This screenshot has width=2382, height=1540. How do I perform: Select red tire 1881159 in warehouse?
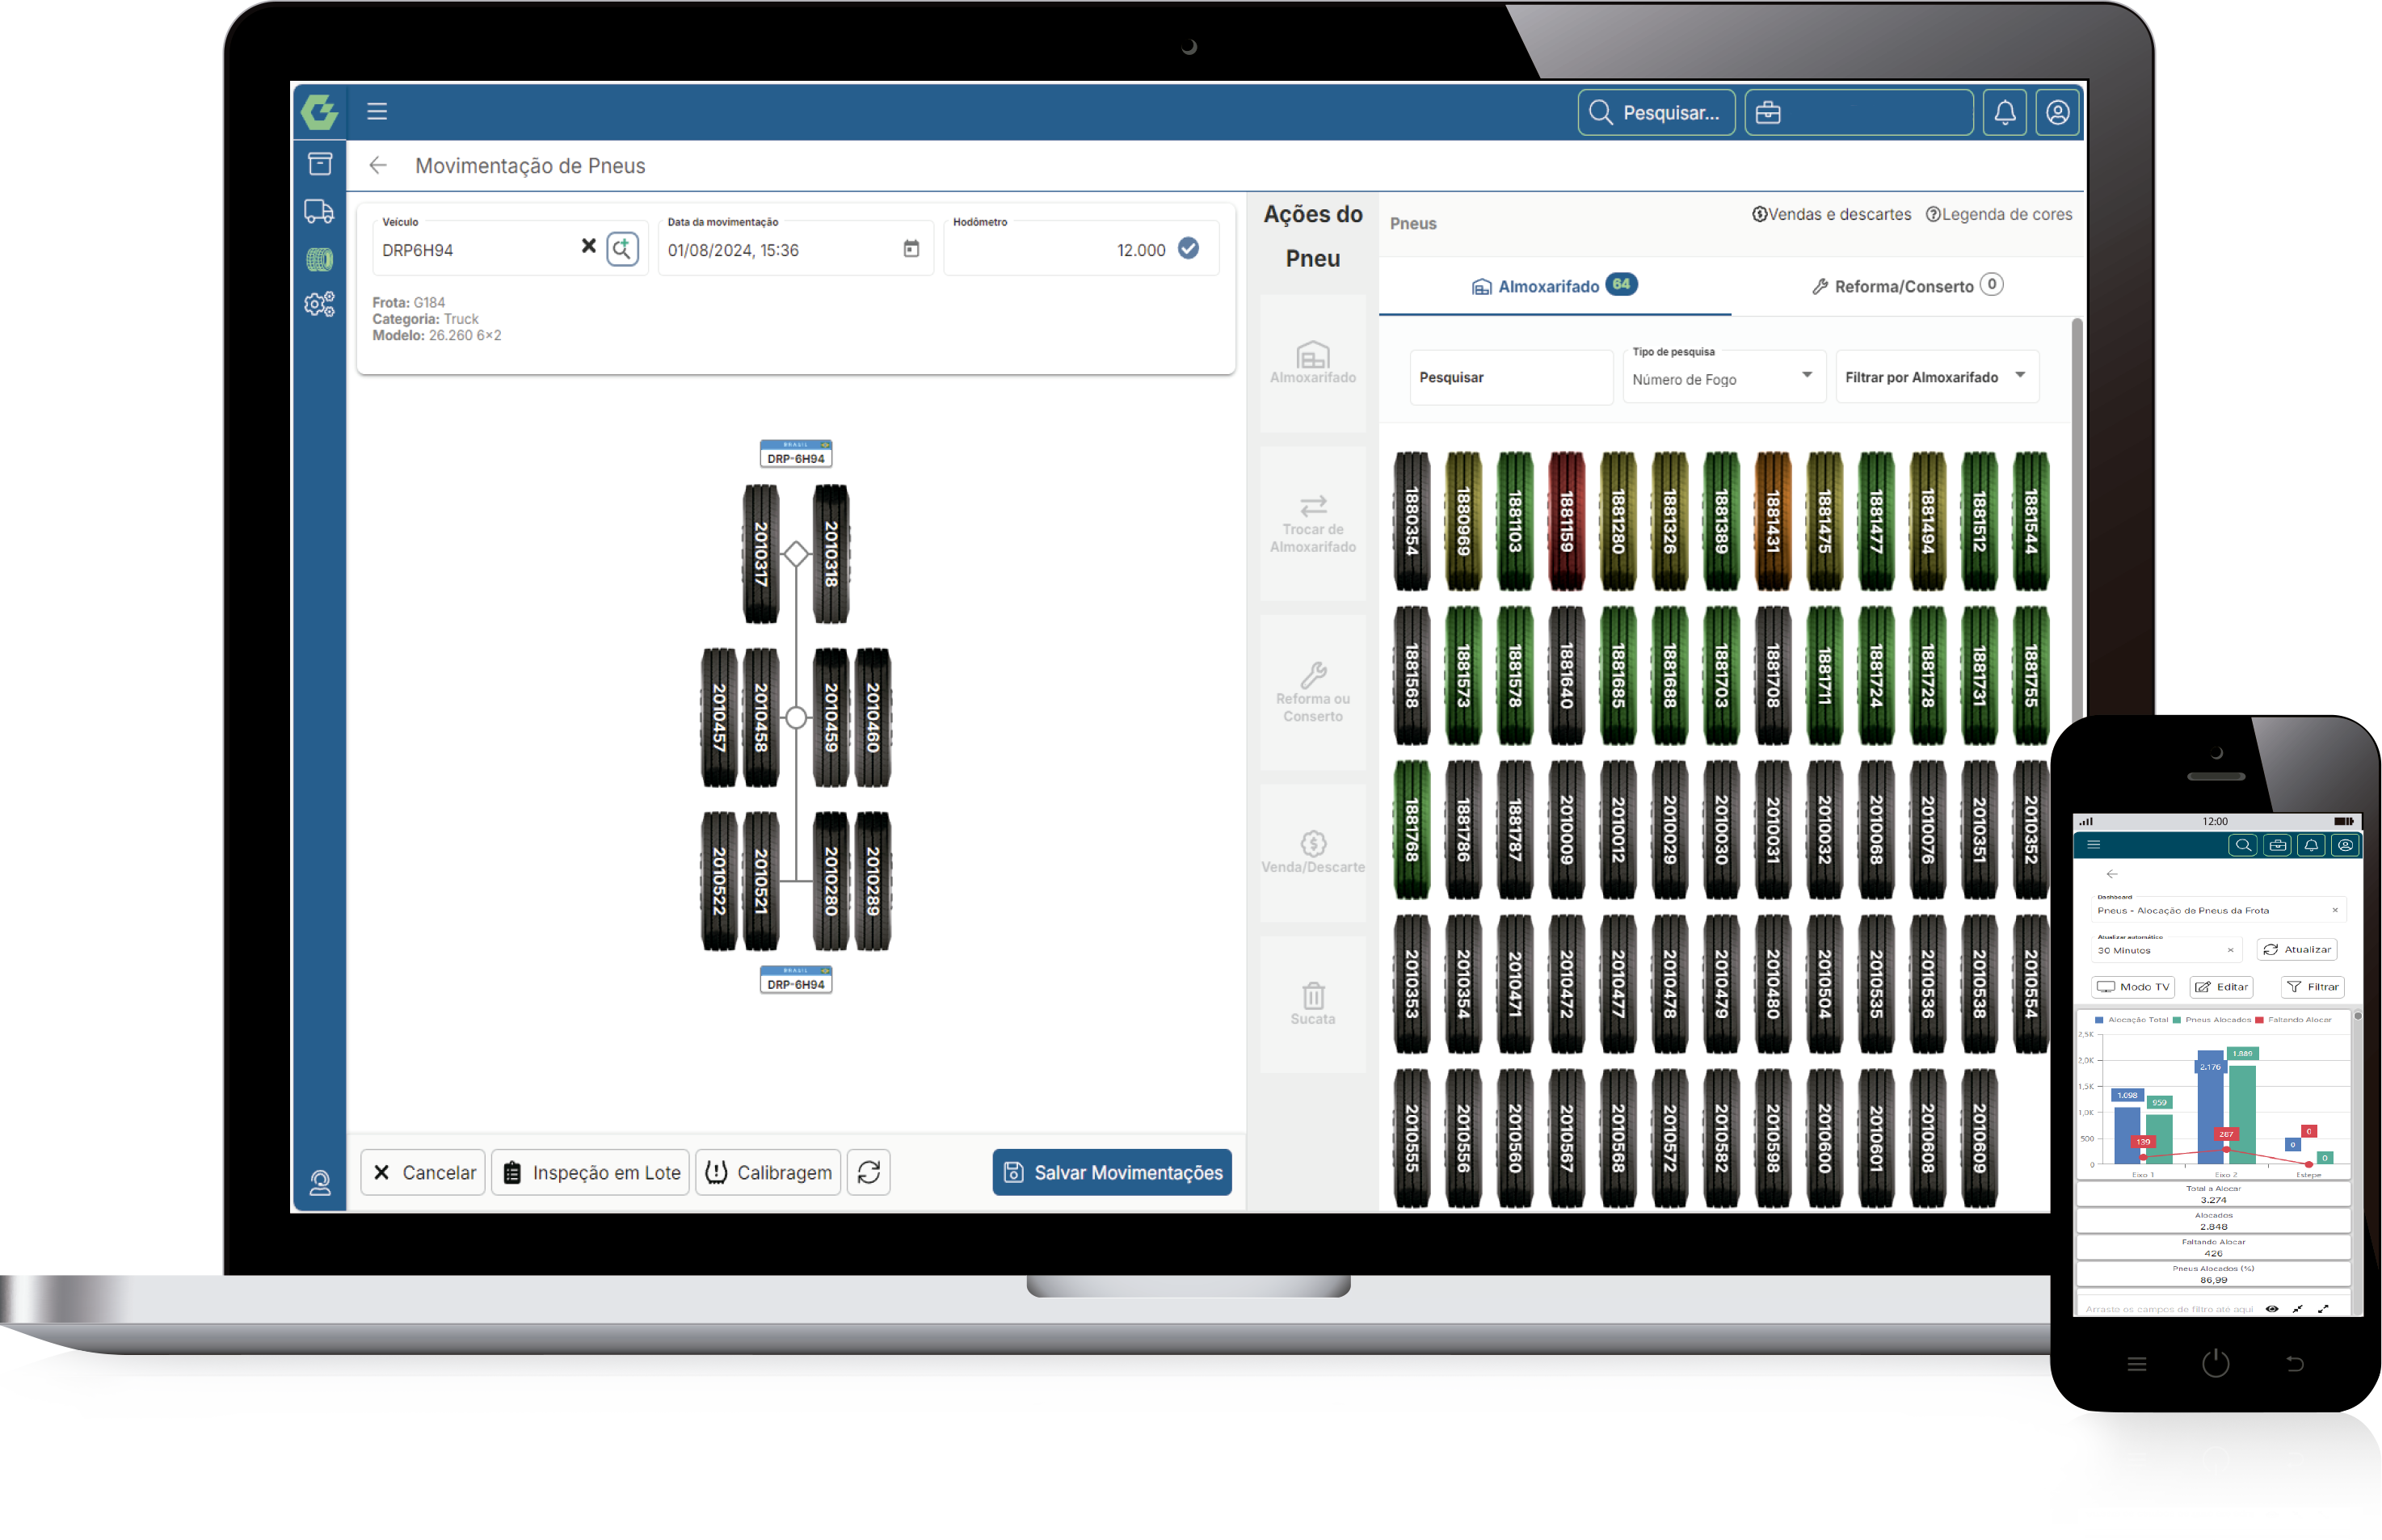pos(1566,520)
